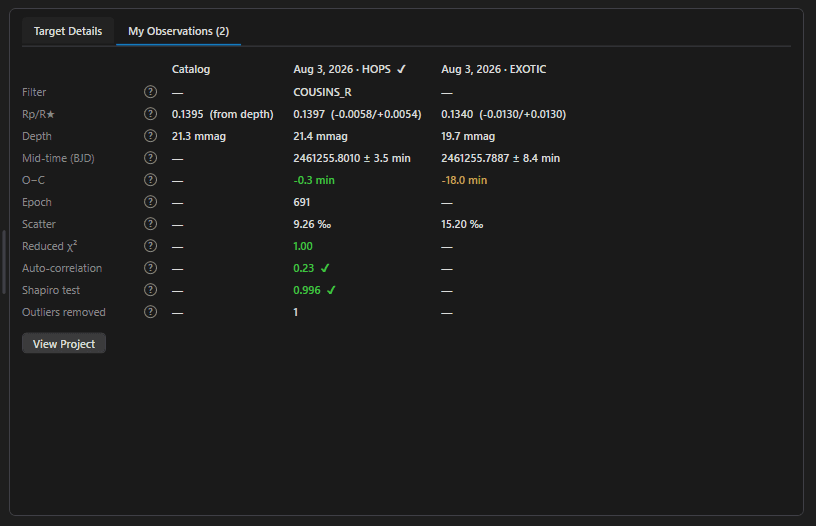This screenshot has height=526, width=816.
Task: Click the Epoch row label
Action: [36, 202]
